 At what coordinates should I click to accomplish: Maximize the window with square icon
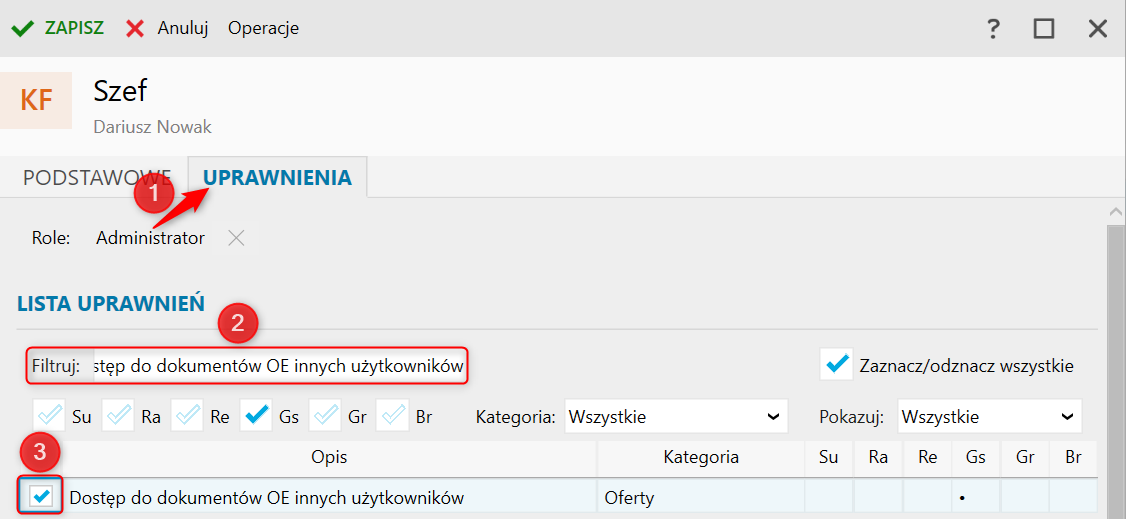coord(1043,29)
